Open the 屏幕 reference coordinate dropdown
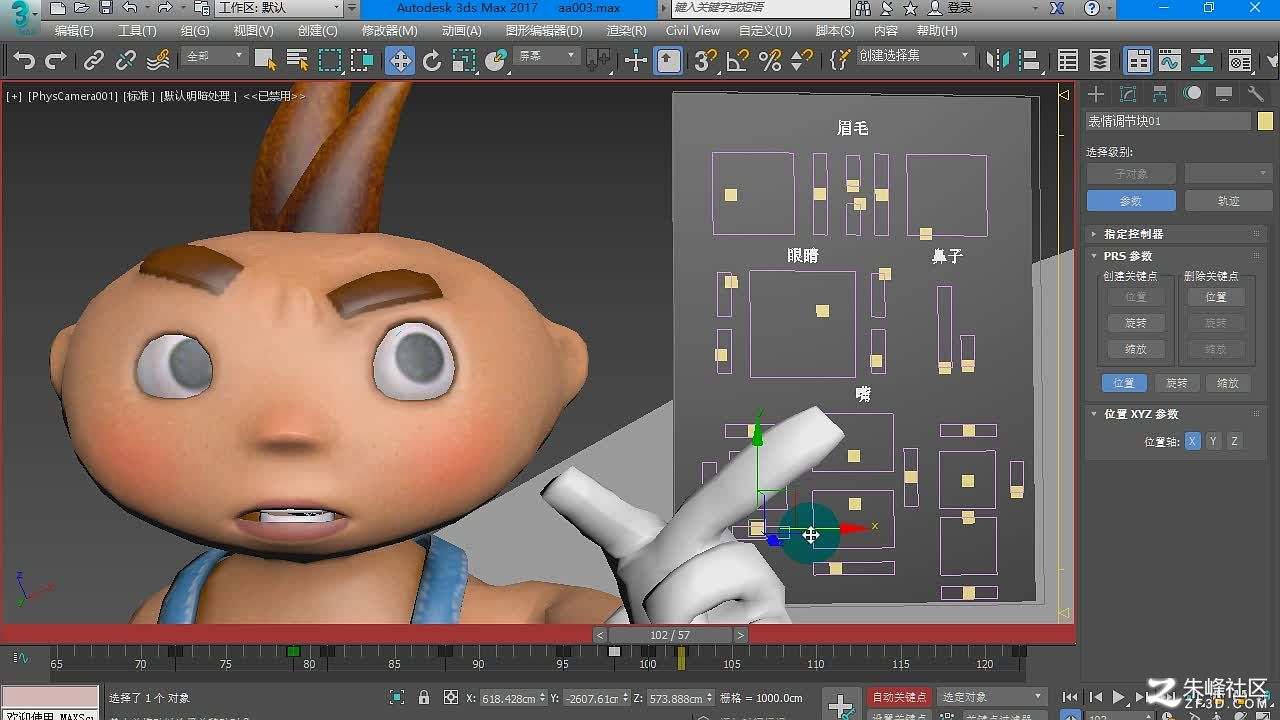This screenshot has height=720, width=1280. pyautogui.click(x=546, y=56)
